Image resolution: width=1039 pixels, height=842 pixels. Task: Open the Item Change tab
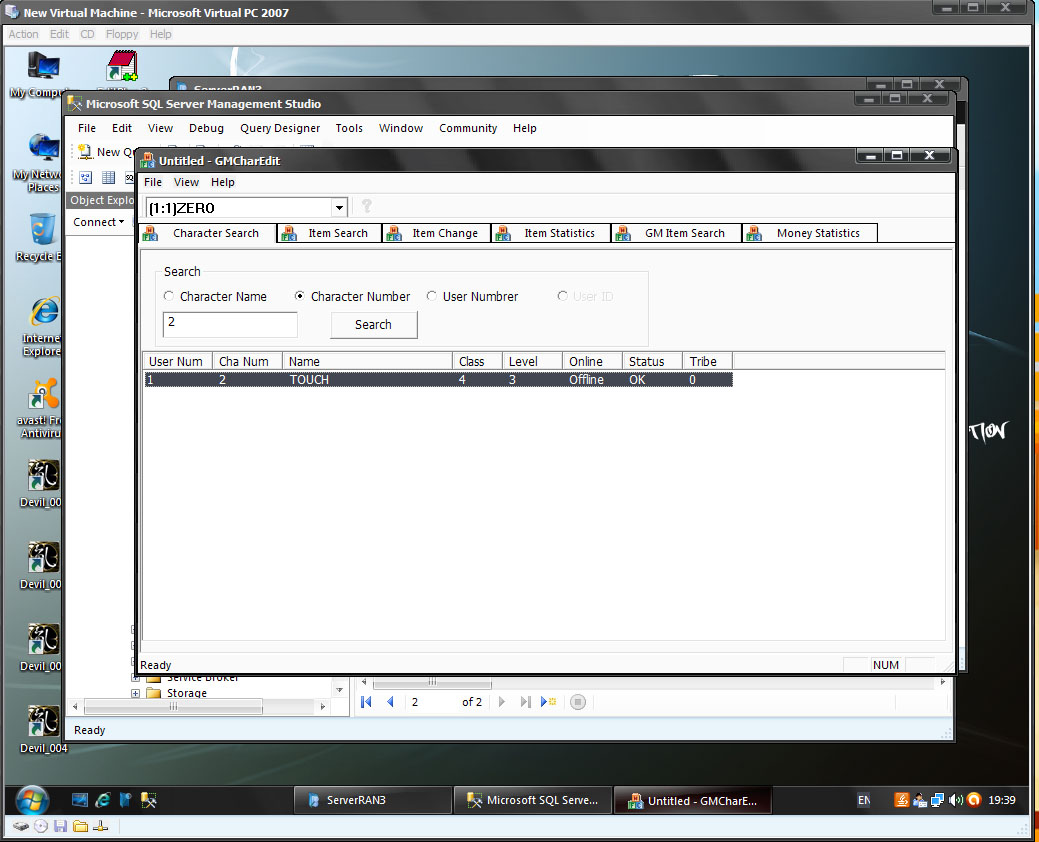point(436,233)
